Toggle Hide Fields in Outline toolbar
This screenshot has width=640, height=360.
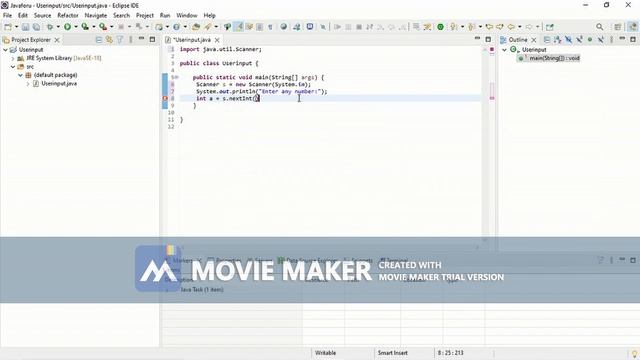click(x=568, y=40)
